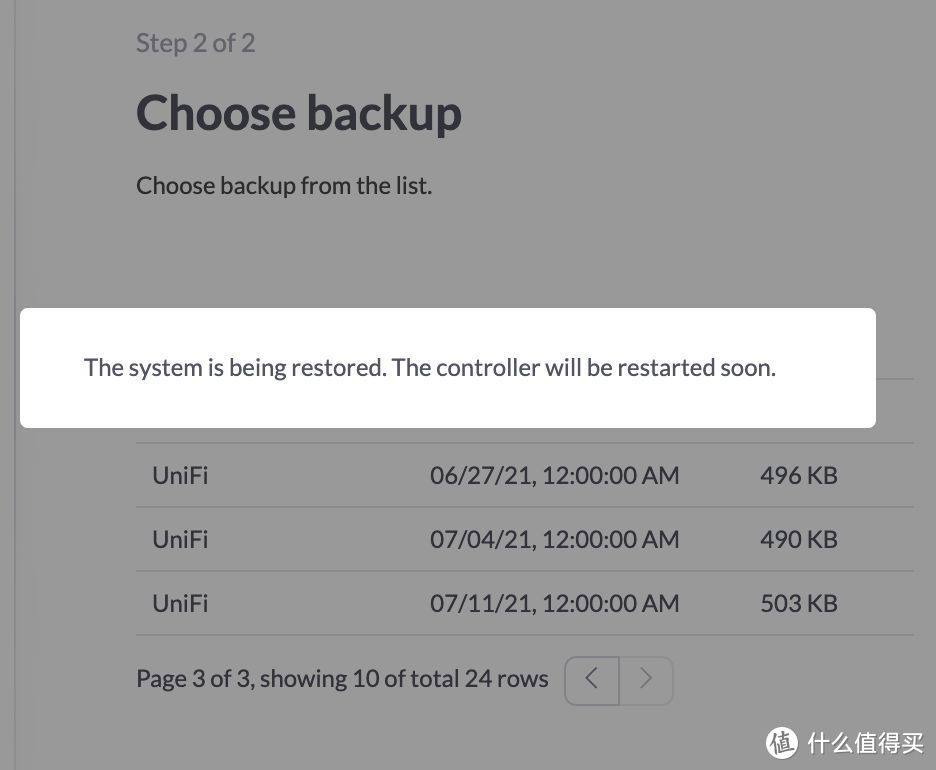This screenshot has height=770, width=936.
Task: Go to the next page of backups
Action: (x=646, y=680)
